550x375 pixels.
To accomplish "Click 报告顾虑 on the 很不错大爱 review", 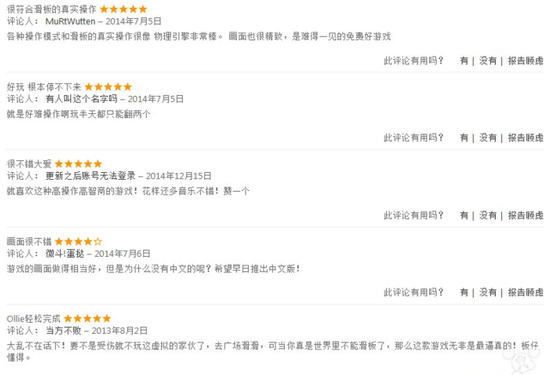I will tap(525, 215).
